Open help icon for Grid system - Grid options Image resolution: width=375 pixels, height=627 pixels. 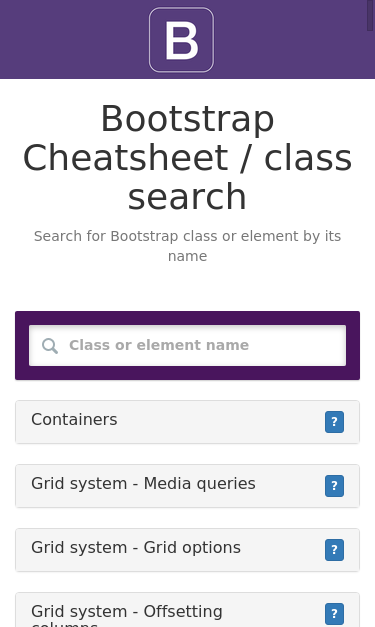334,550
